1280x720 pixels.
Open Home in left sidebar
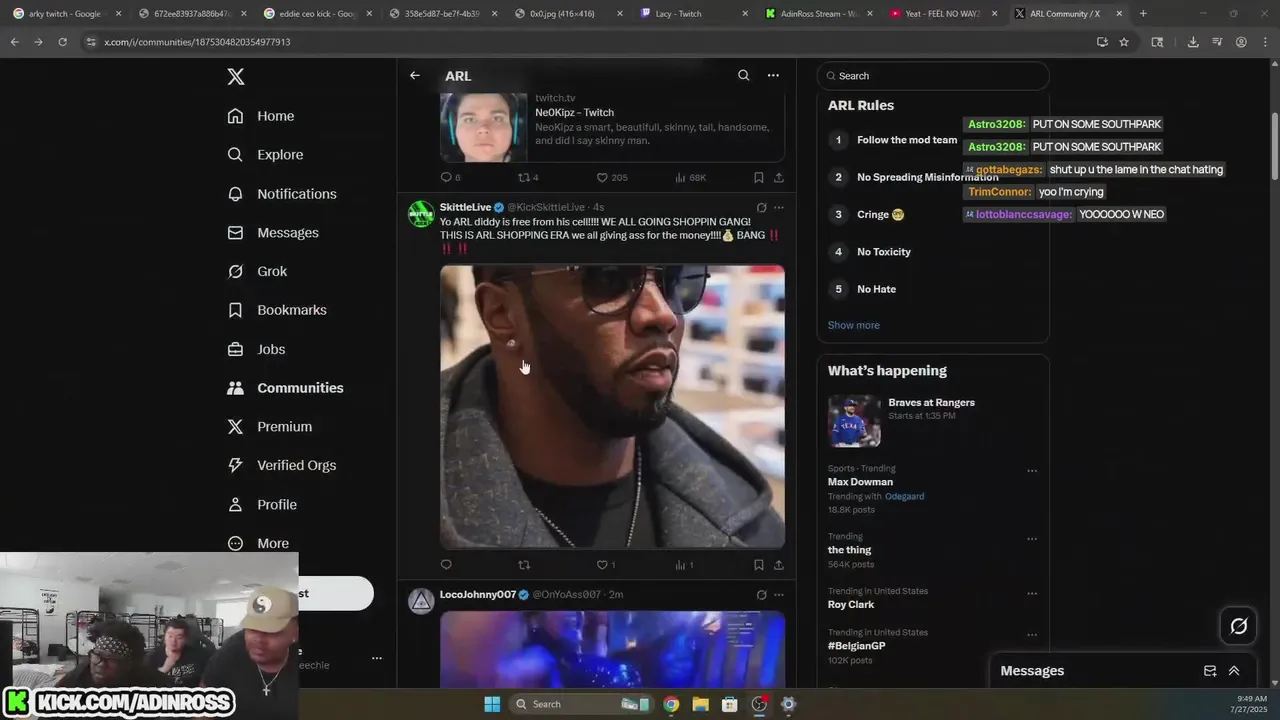point(261,116)
